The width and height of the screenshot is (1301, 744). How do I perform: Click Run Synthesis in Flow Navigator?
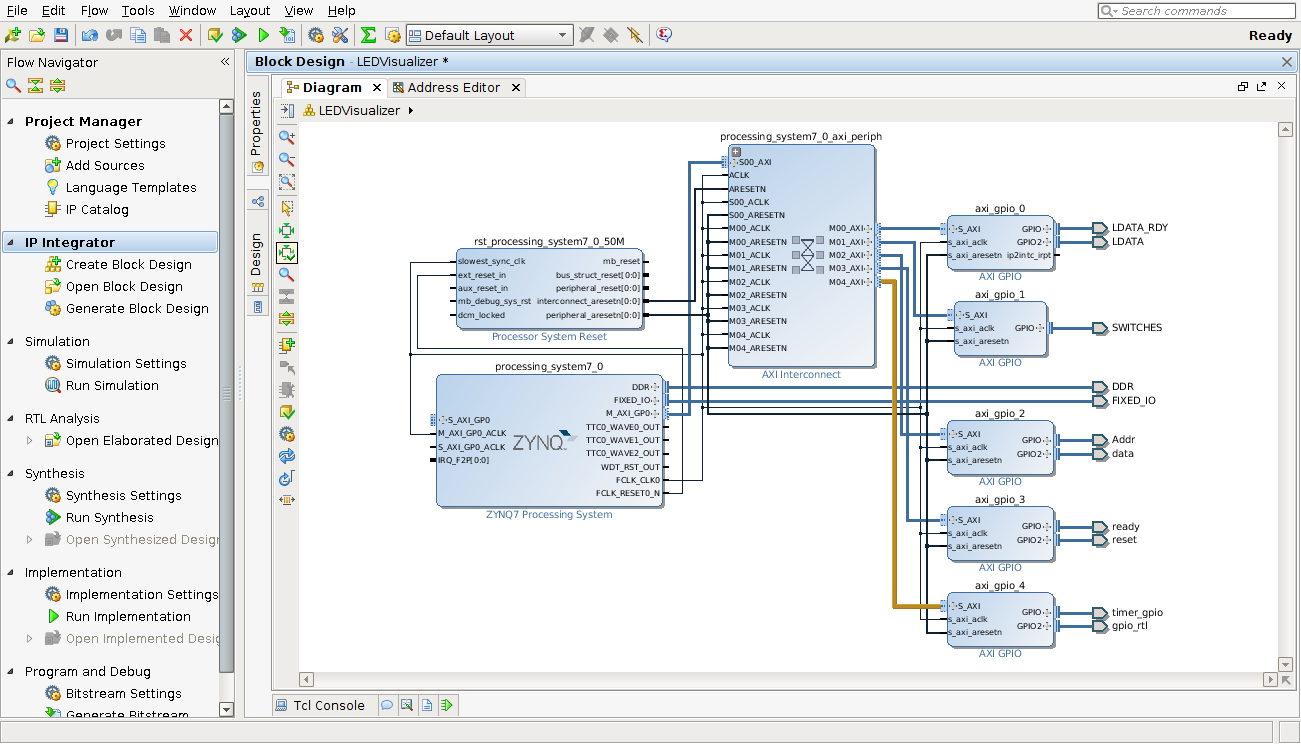click(x=109, y=517)
